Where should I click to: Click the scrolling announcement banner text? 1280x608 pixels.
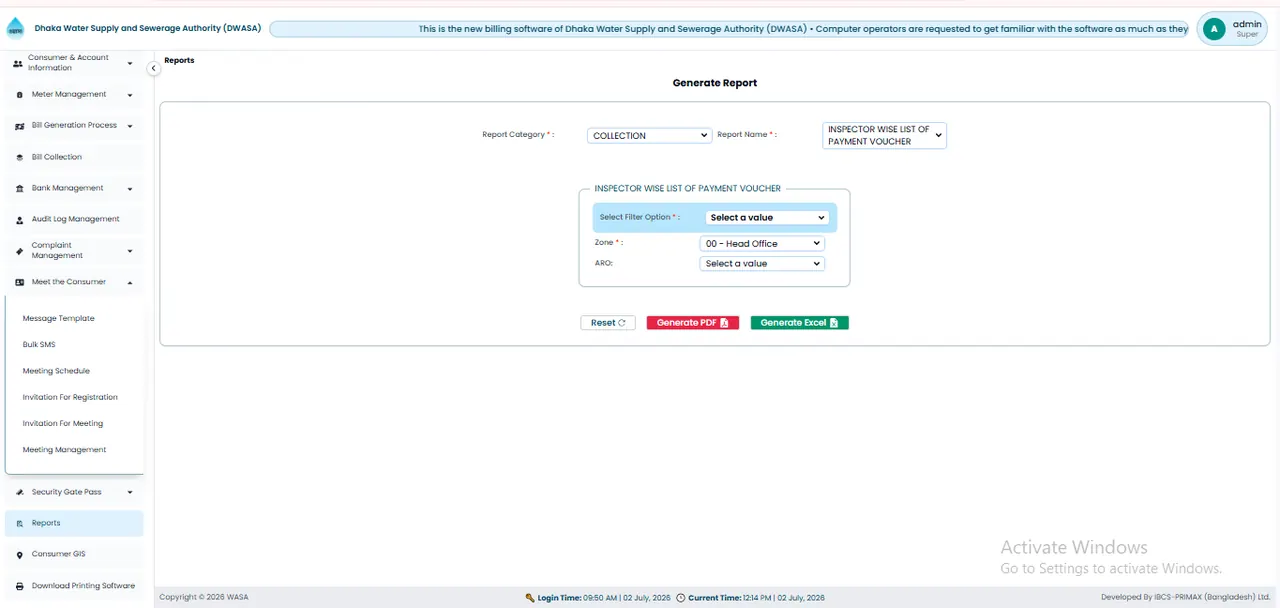pyautogui.click(x=803, y=29)
